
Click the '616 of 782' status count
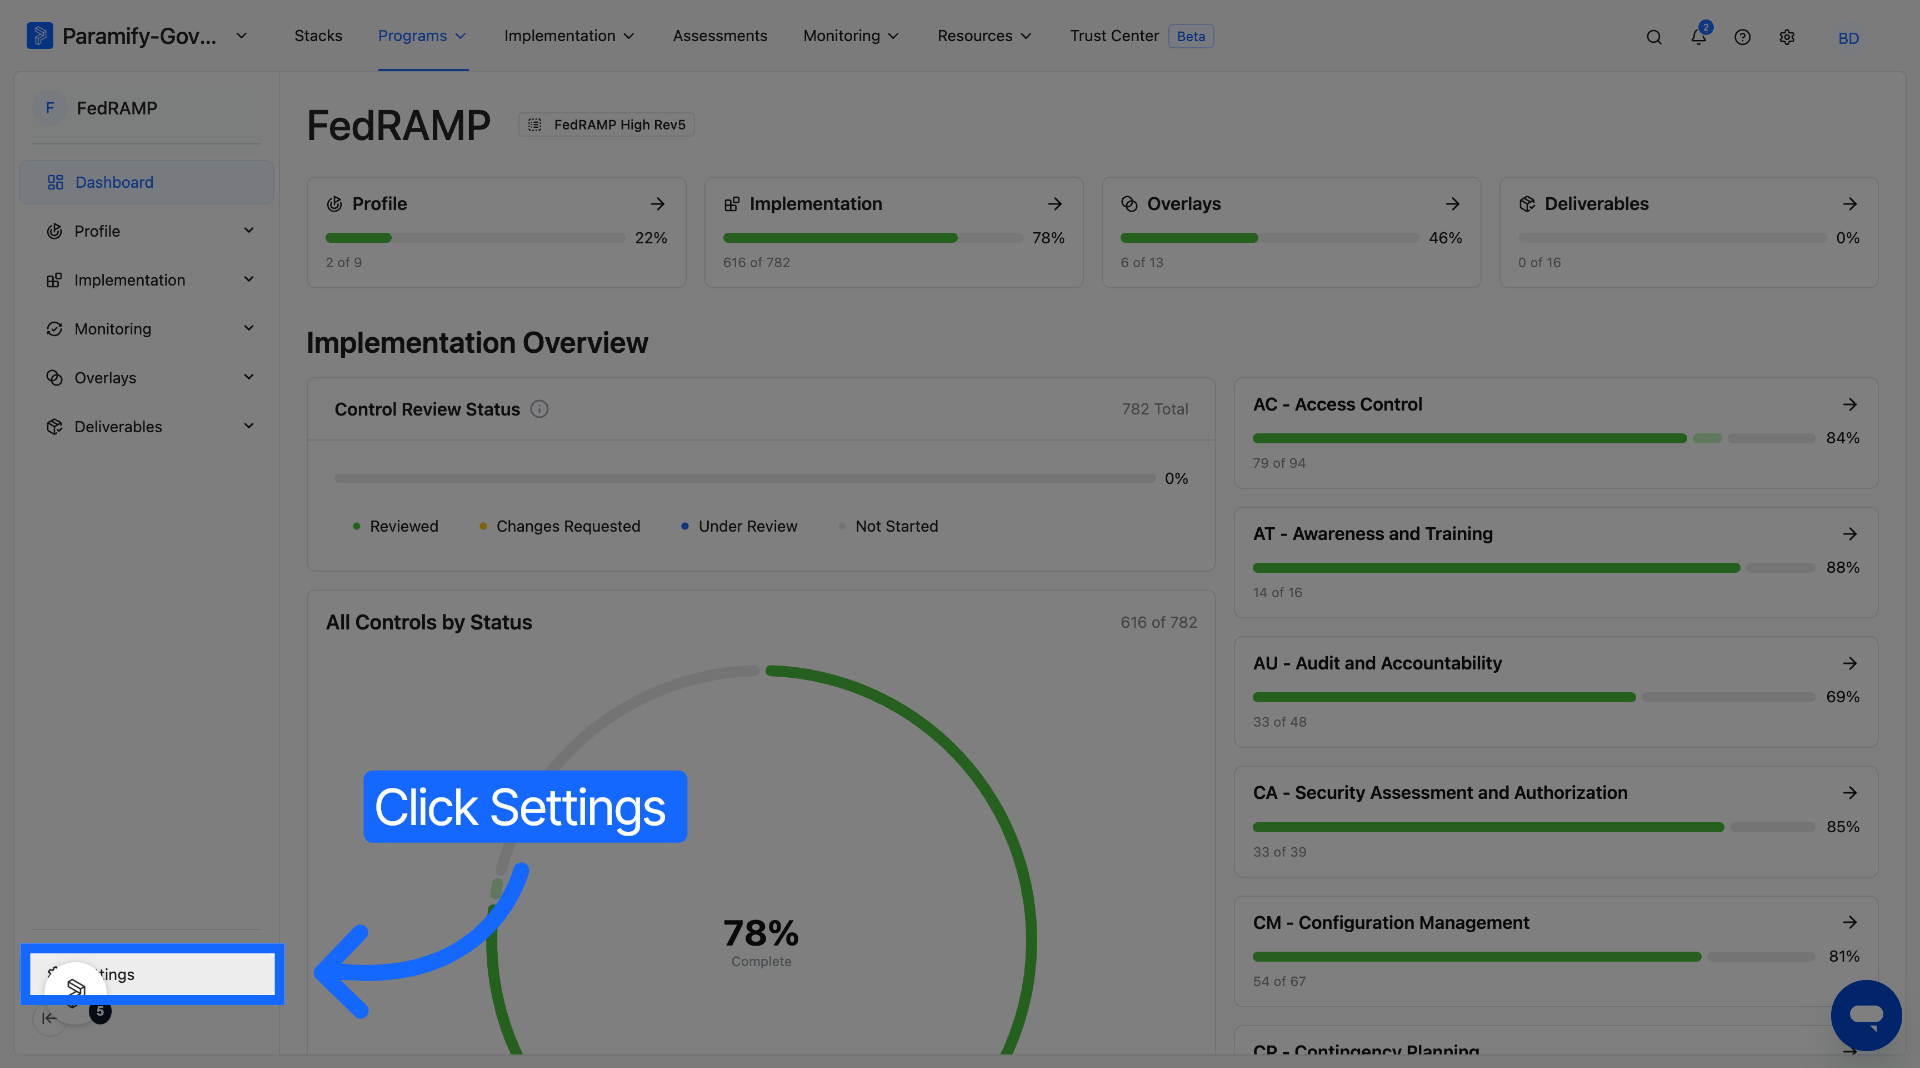(1159, 622)
